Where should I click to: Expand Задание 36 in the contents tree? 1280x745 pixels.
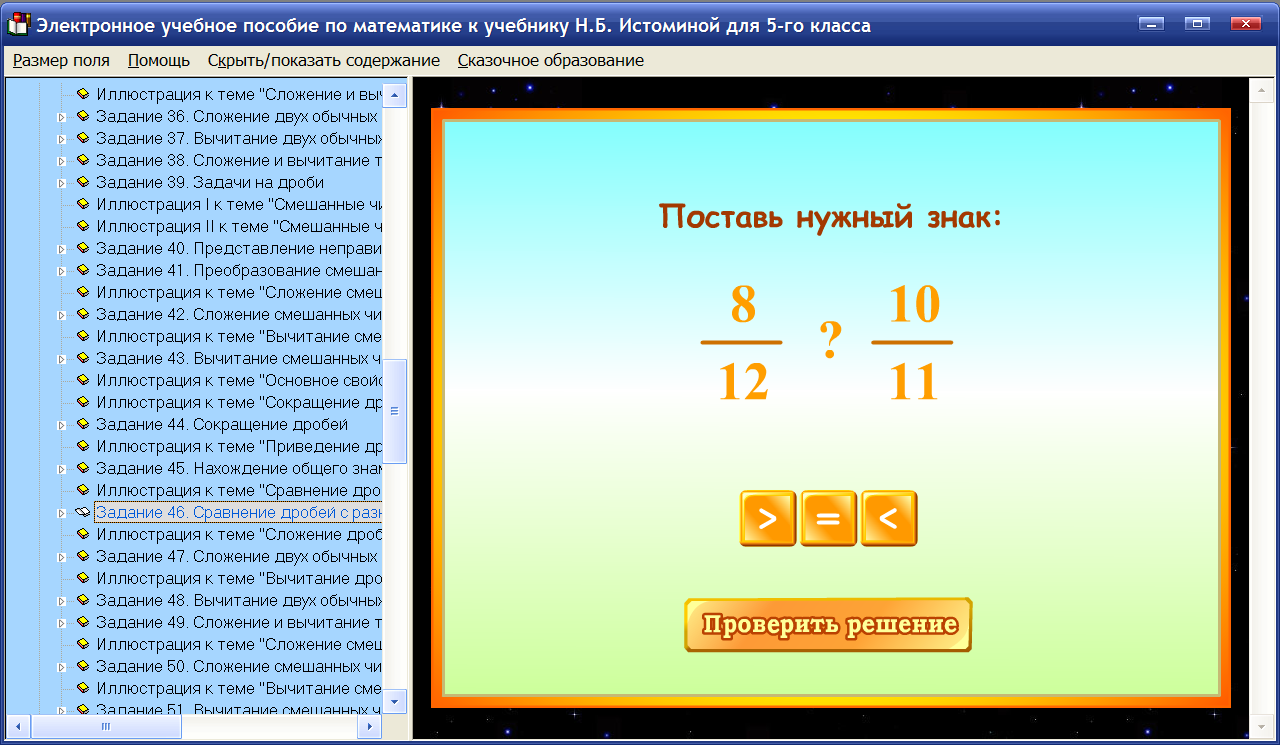[x=60, y=115]
